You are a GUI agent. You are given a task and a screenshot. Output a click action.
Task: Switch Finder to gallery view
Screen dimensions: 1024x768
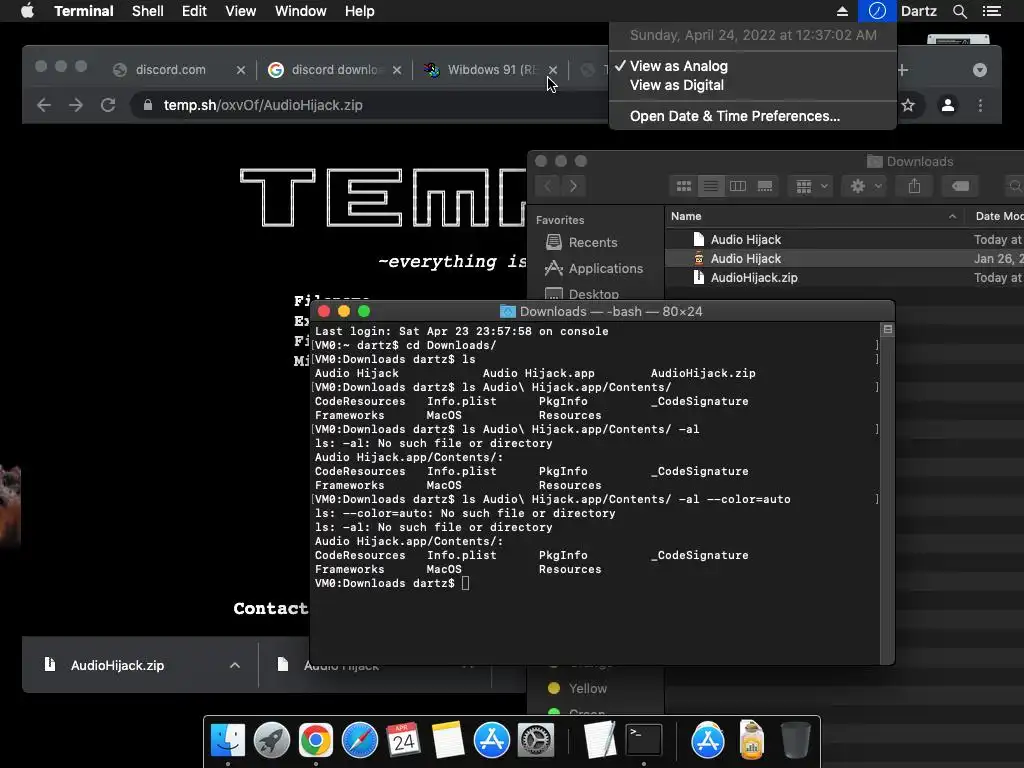click(x=765, y=186)
